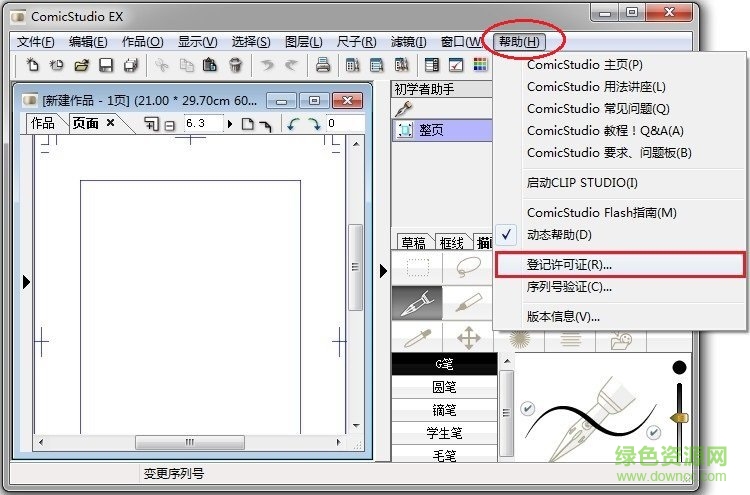Click the scissors cut icon

coord(162,65)
